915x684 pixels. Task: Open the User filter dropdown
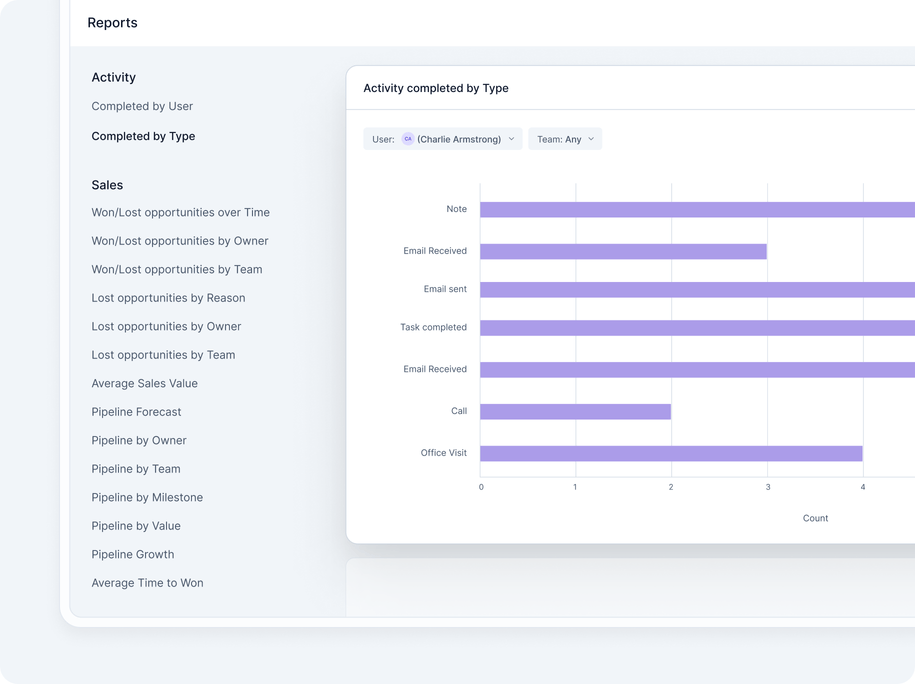[443, 139]
